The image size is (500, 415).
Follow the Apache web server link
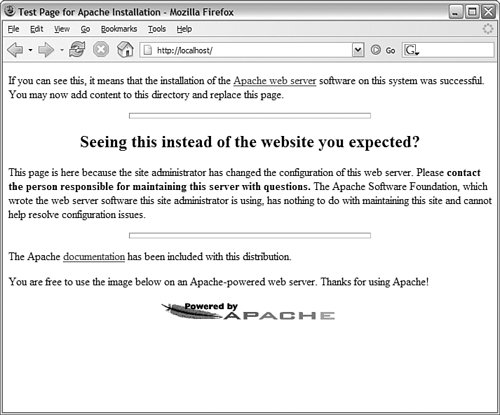(275, 81)
